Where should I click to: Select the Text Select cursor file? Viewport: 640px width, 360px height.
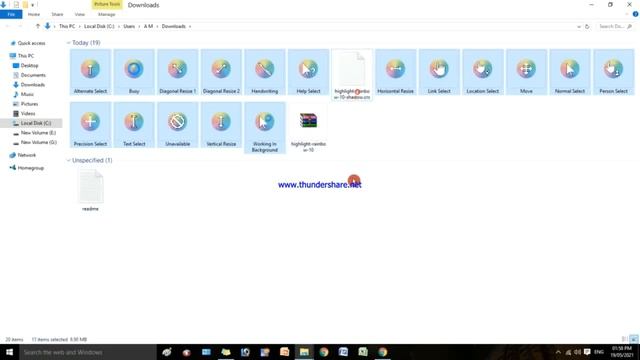[x=134, y=125]
